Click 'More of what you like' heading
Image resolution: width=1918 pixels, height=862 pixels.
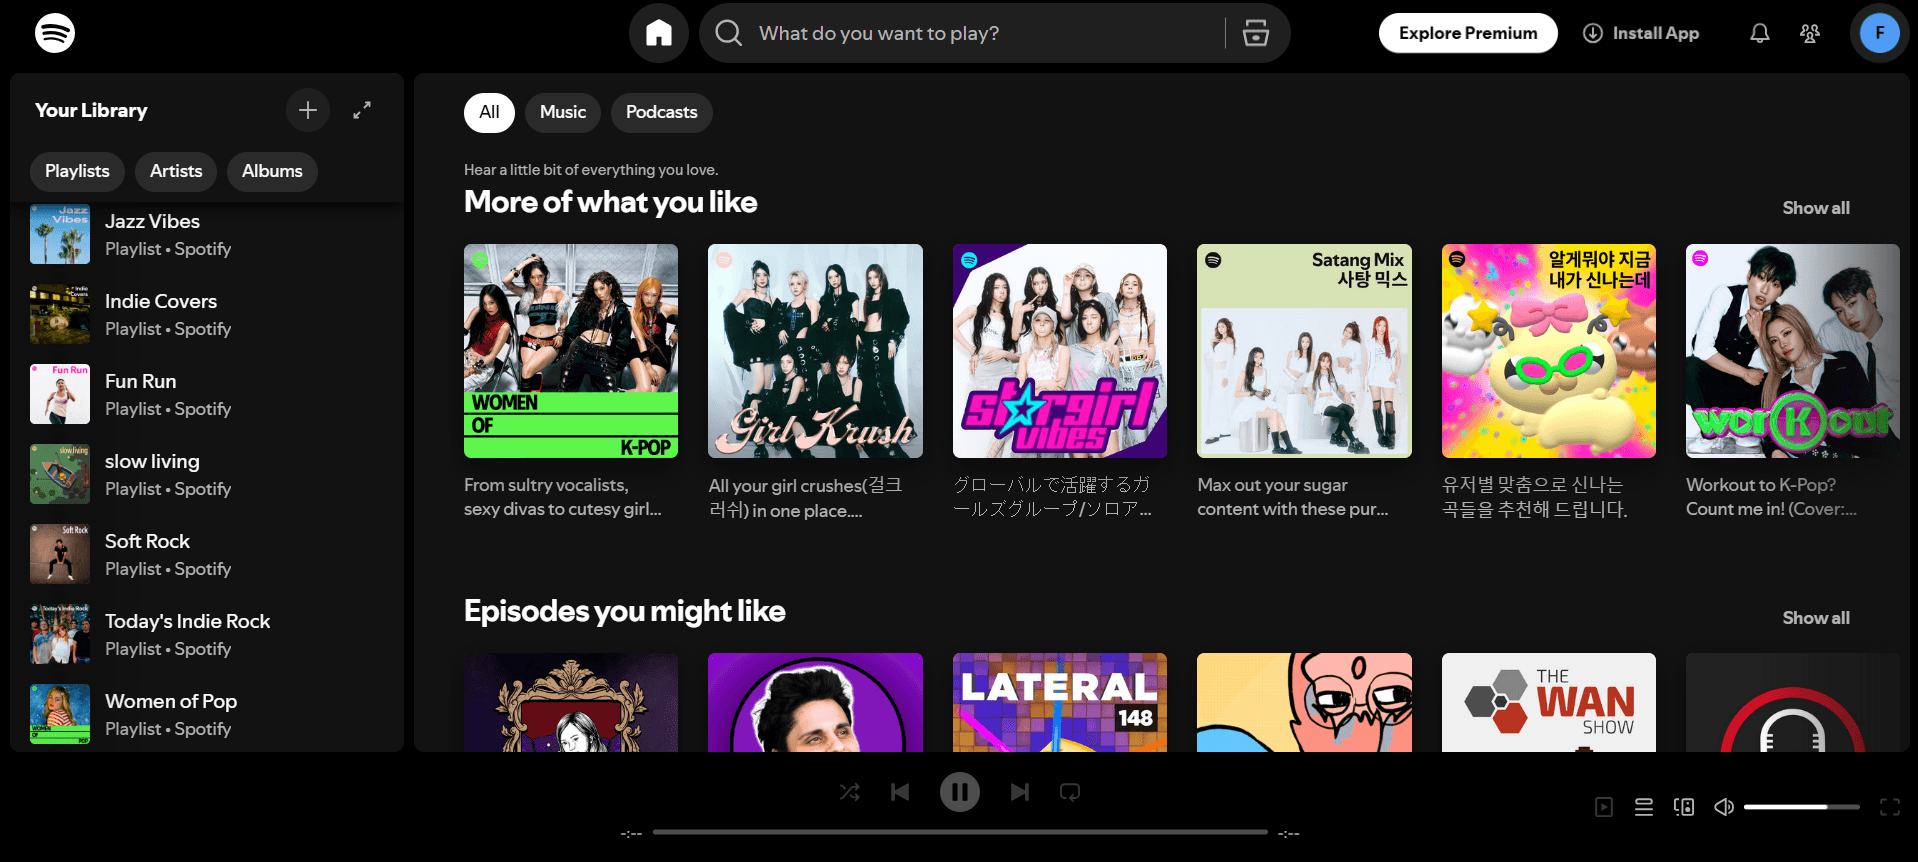(610, 202)
